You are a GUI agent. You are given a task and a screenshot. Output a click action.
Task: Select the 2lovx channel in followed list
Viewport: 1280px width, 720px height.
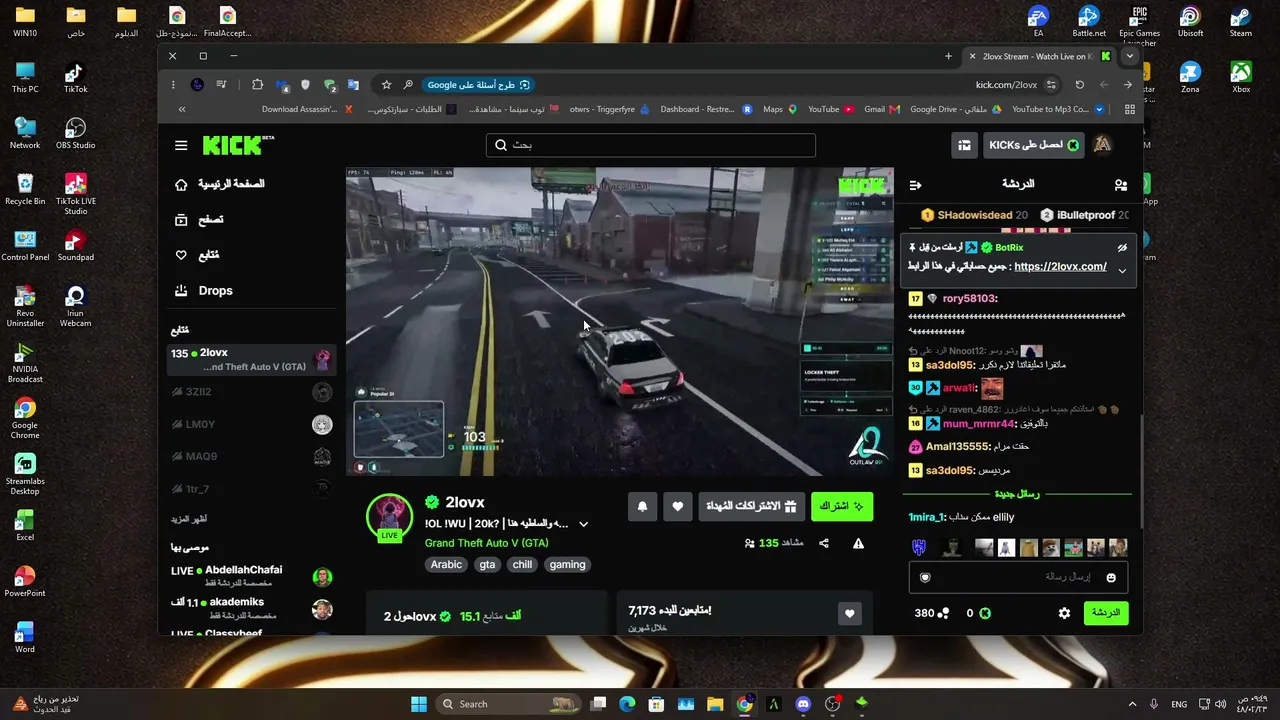(250, 360)
